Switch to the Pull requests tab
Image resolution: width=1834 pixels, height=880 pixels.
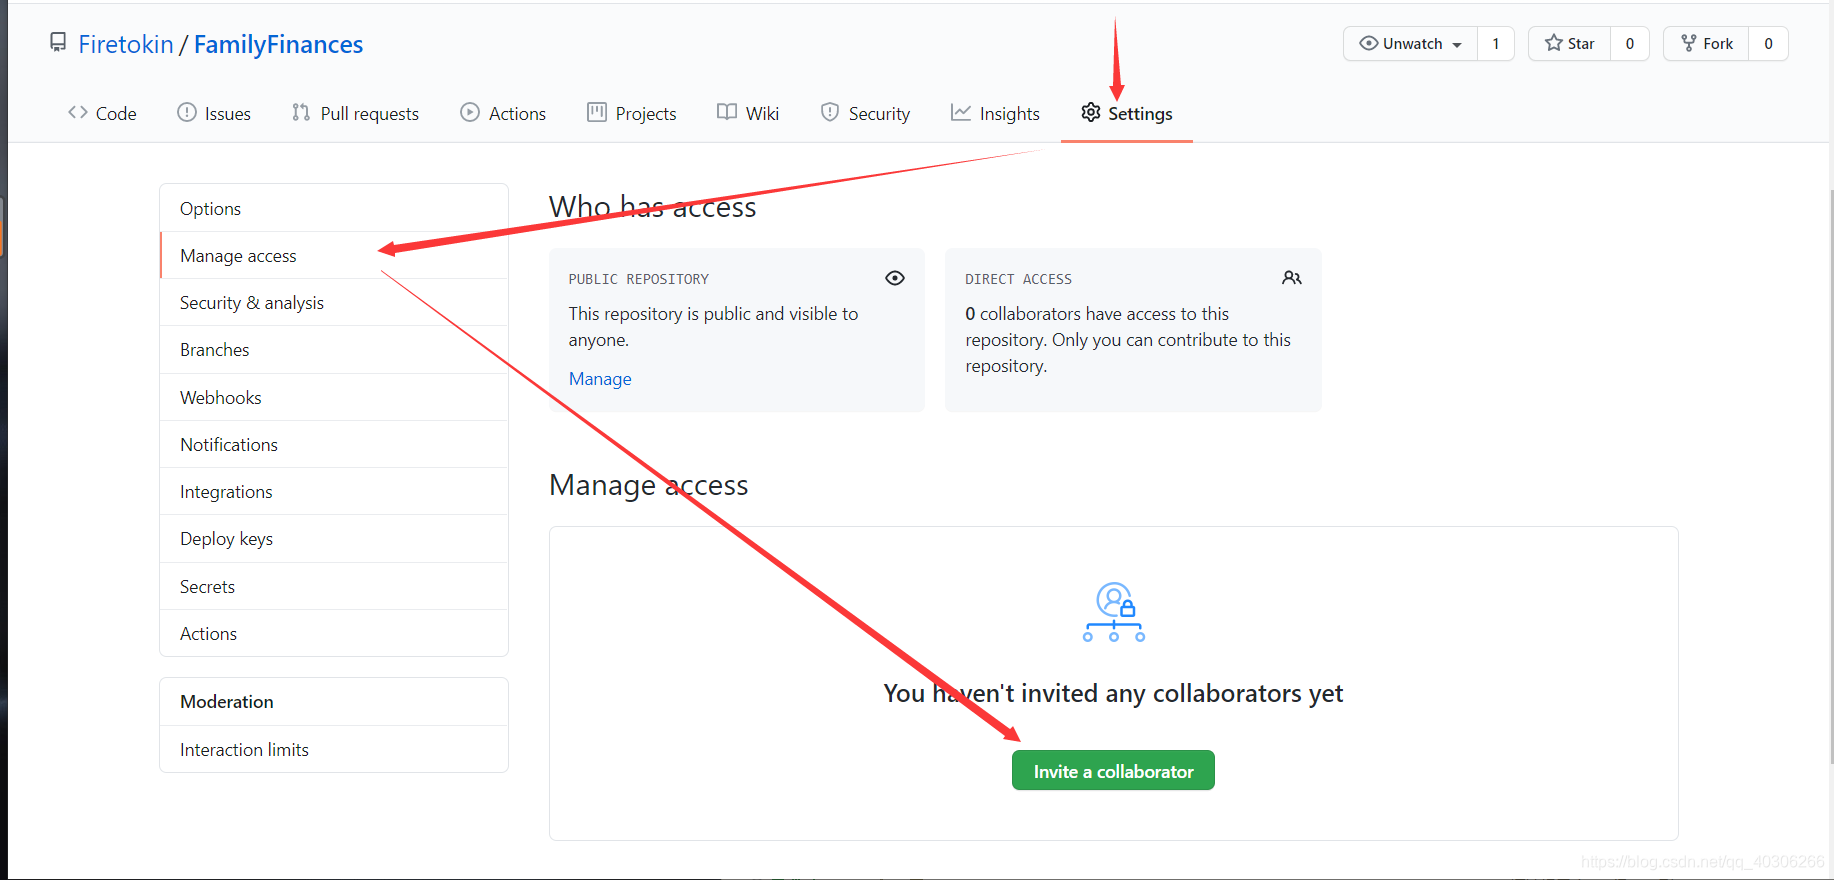[x=355, y=113]
